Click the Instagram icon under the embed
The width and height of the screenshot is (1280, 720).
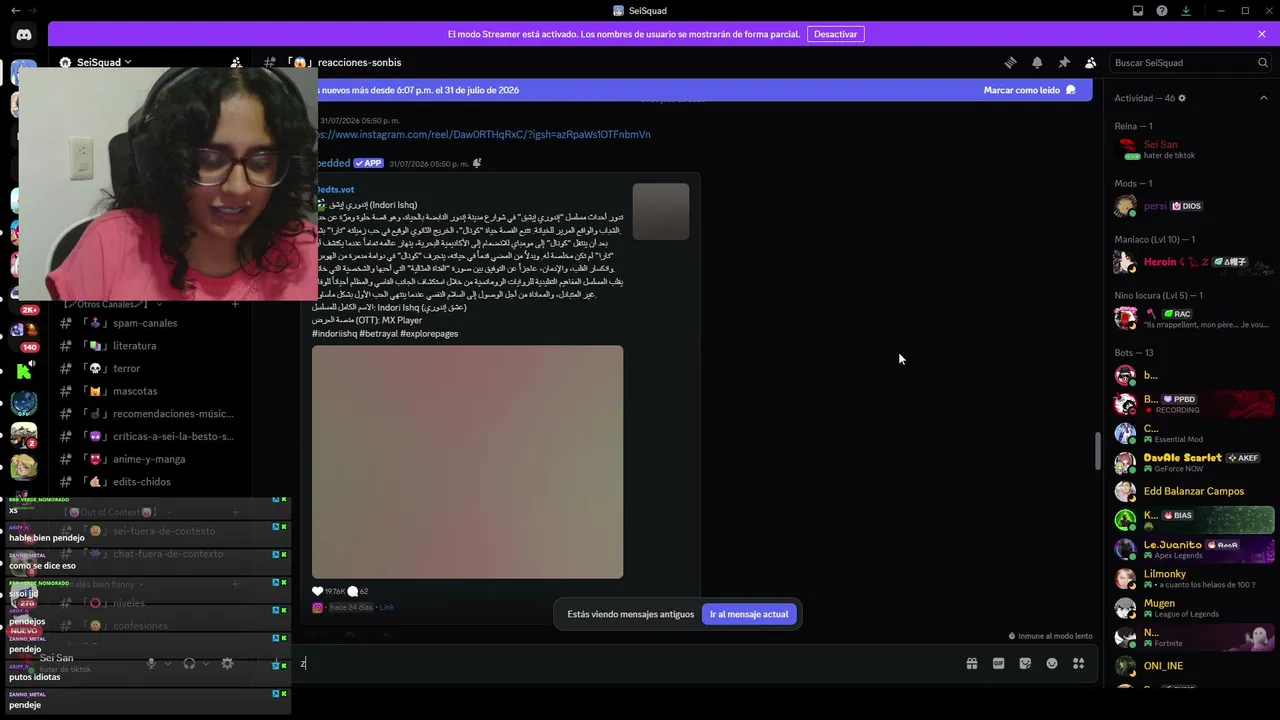coord(318,607)
